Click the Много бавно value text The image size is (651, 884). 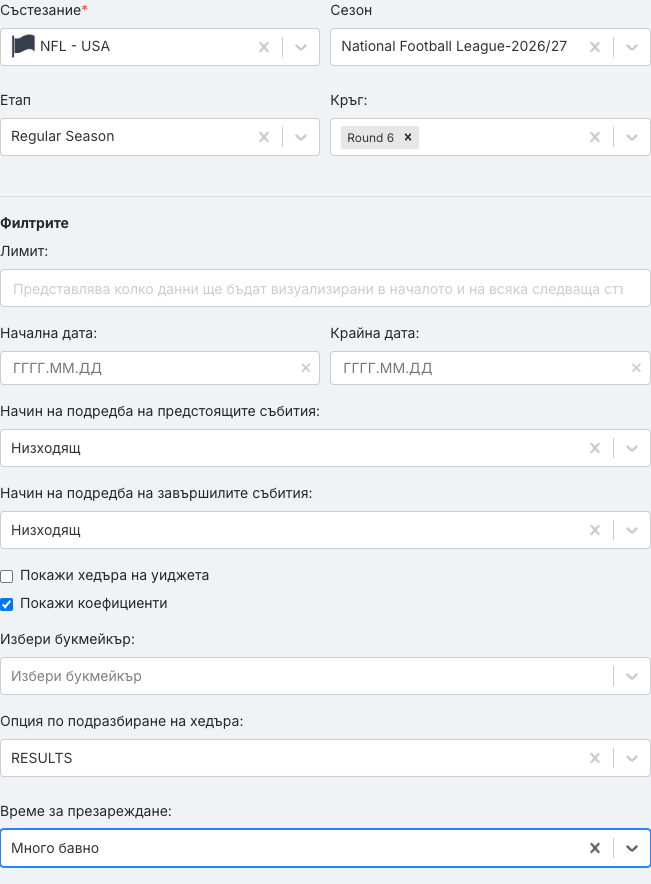(55, 848)
